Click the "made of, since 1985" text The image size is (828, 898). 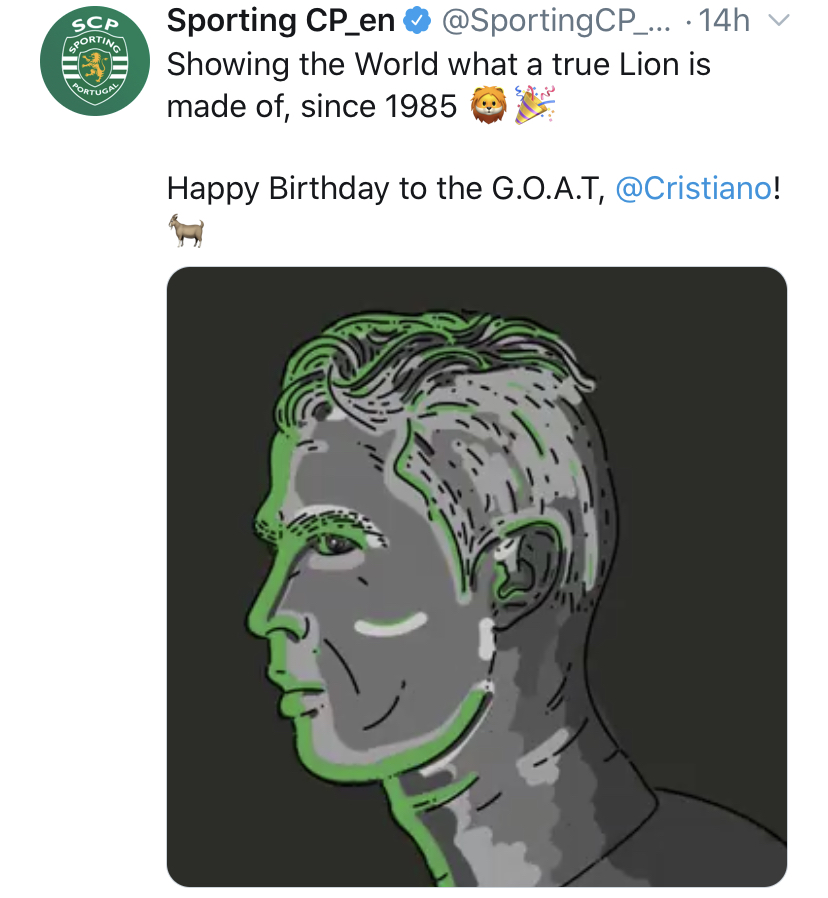[x=312, y=105]
